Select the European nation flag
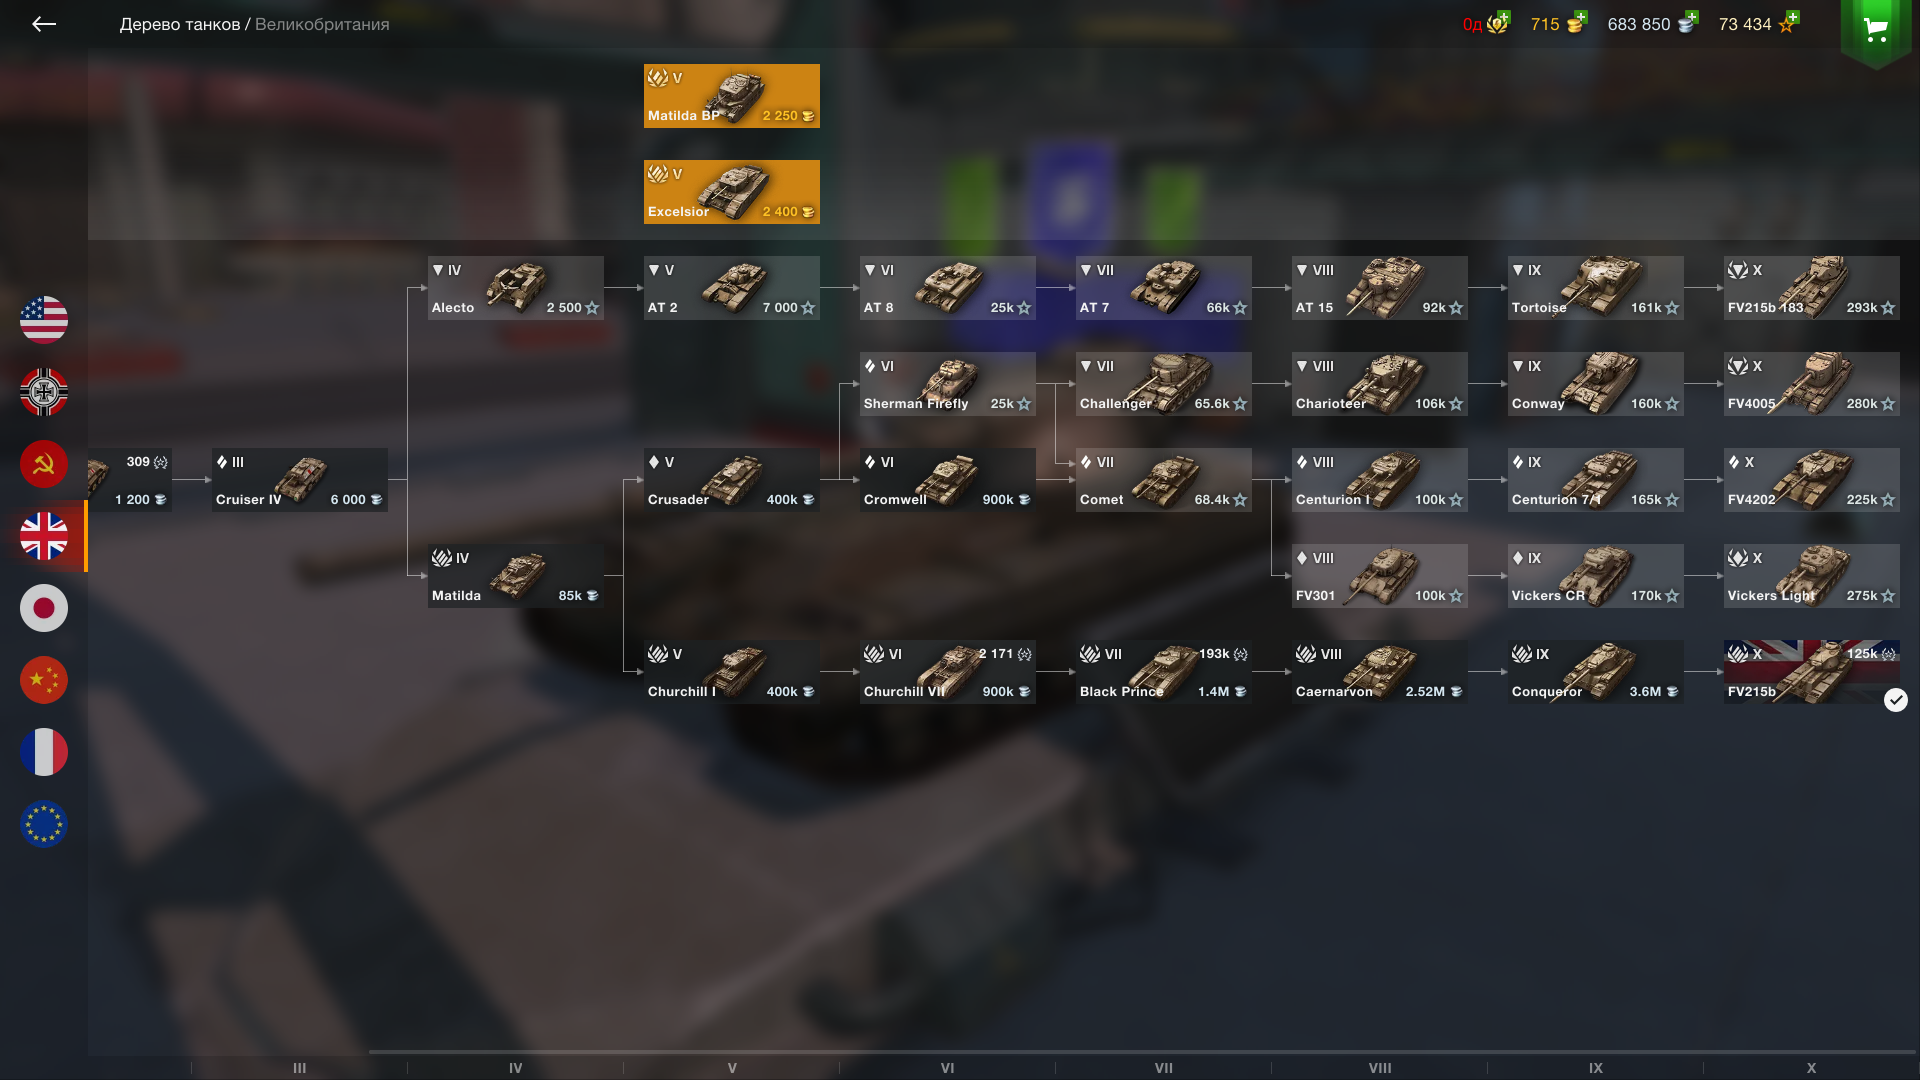1920x1080 pixels. tap(44, 824)
